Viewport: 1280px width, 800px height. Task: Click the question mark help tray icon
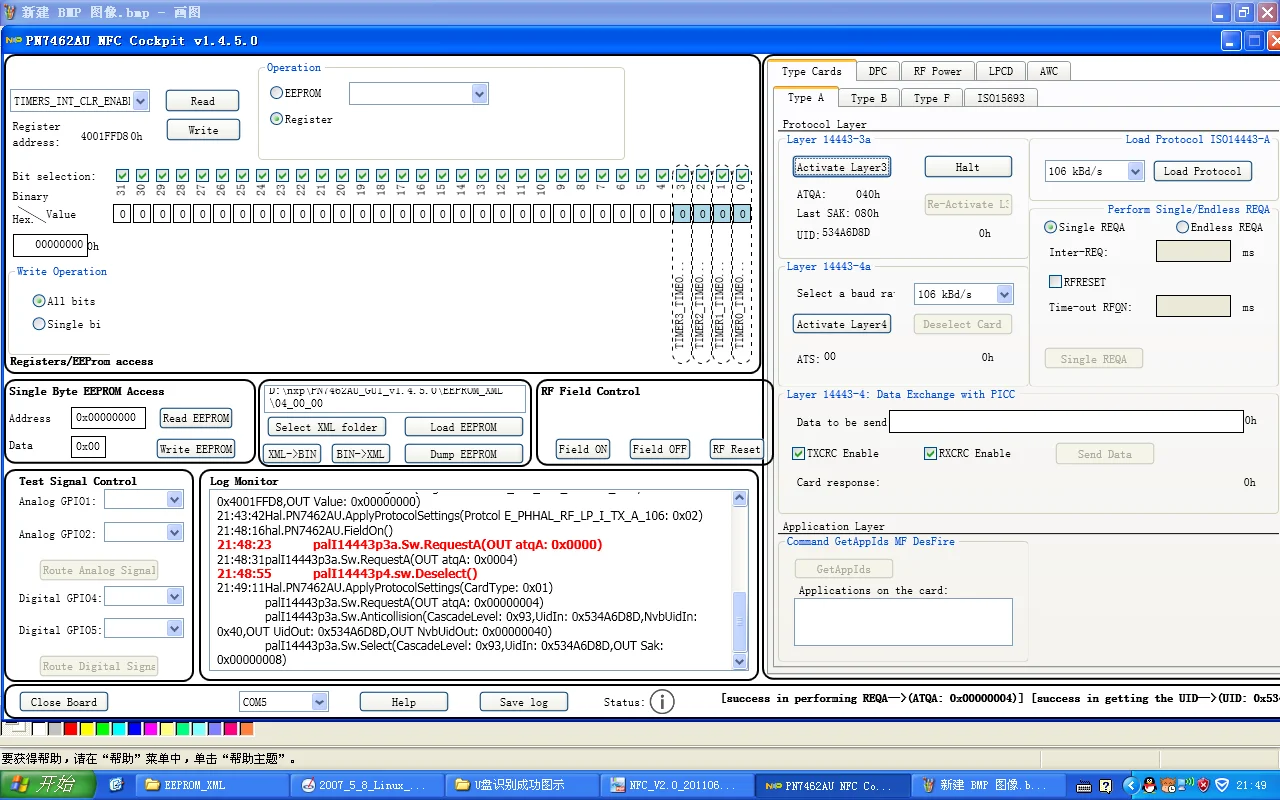pyautogui.click(x=1105, y=786)
